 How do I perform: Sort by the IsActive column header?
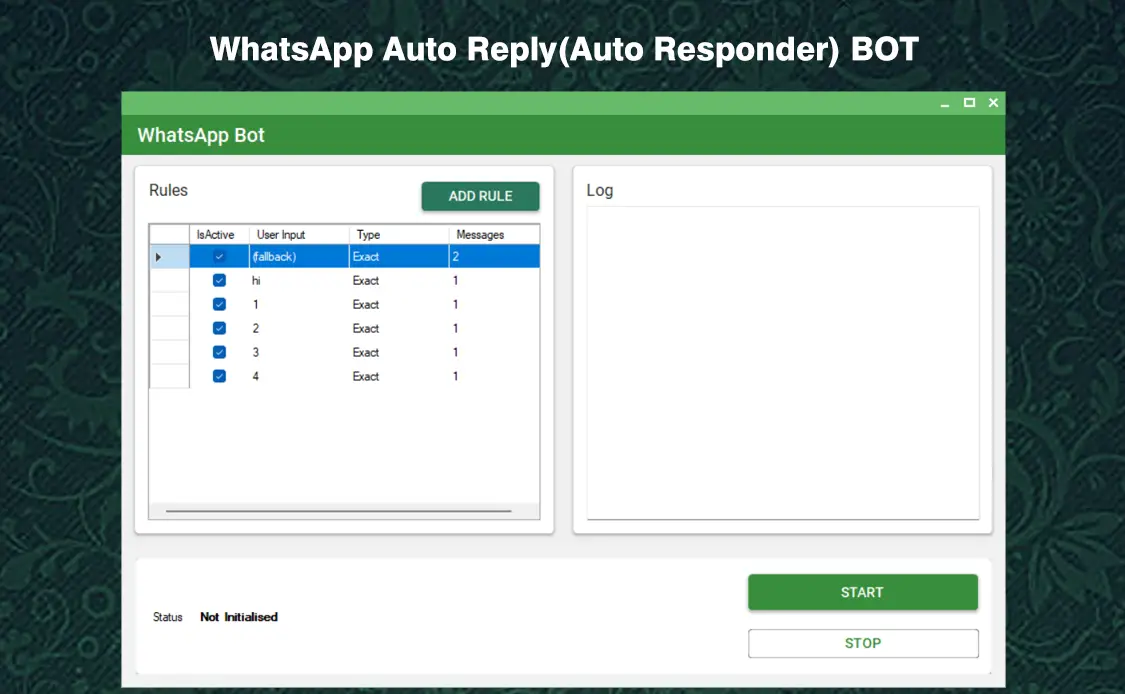(x=216, y=235)
